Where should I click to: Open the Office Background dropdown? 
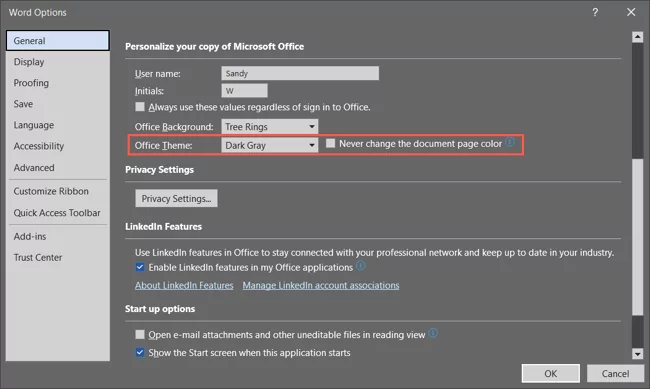tap(269, 126)
